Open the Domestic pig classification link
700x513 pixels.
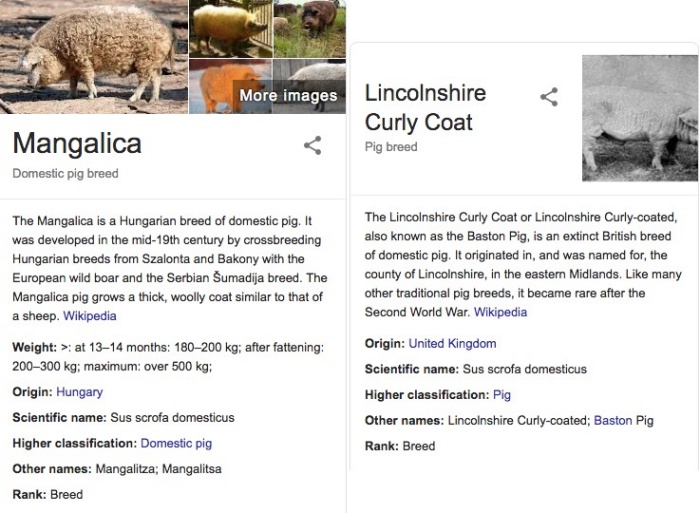click(x=176, y=443)
